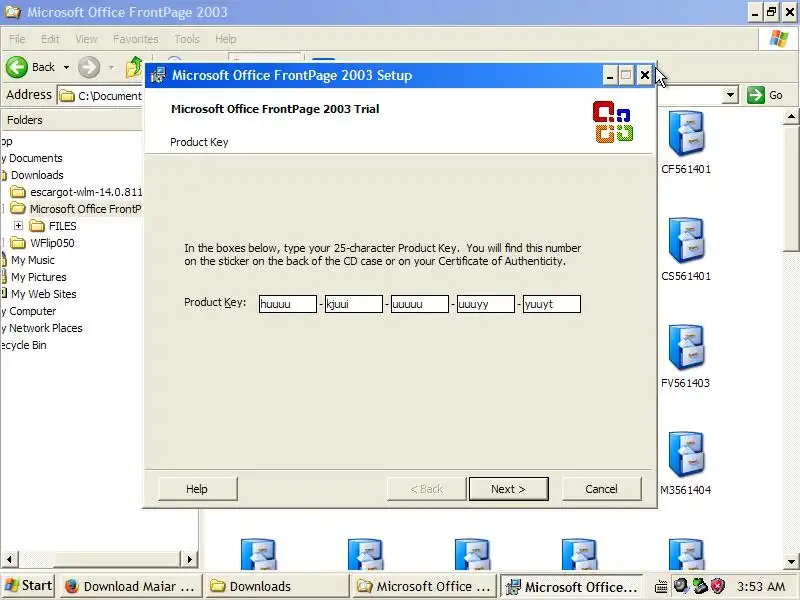The width and height of the screenshot is (800, 600).
Task: Click file pane scroll down arrow
Action: (x=791, y=562)
